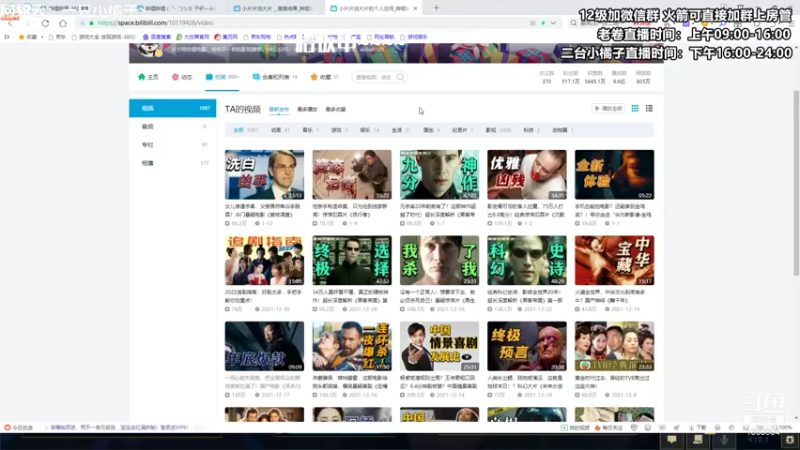The height and width of the screenshot is (450, 800).
Task: Open the 我杀了我 video thumbnail
Action: click(x=439, y=260)
